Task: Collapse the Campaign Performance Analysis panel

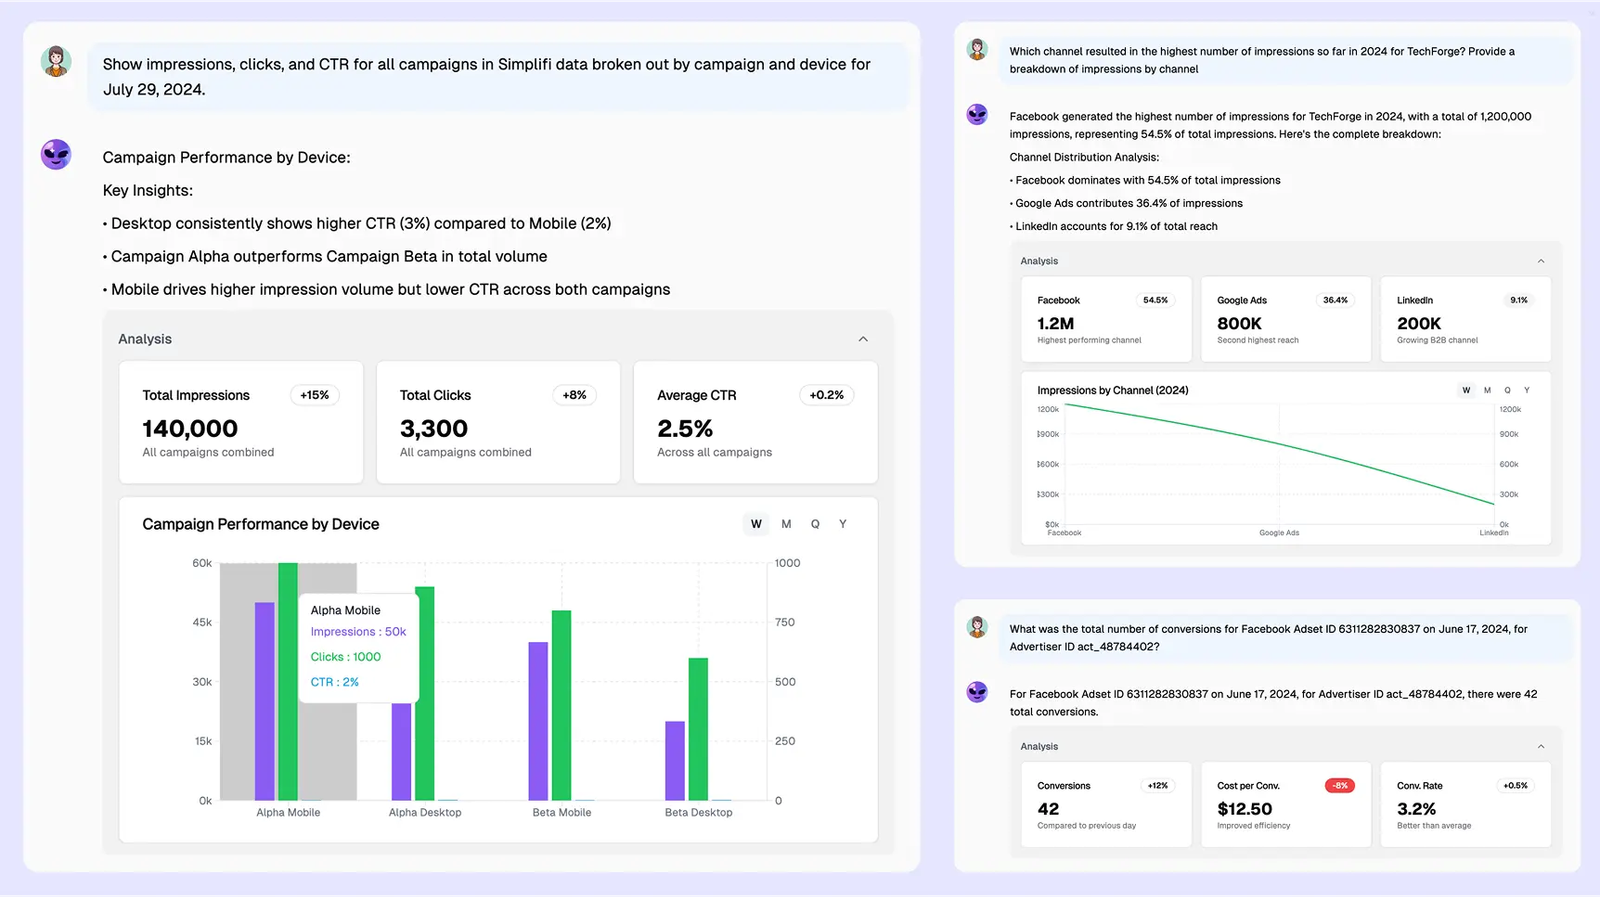Action: [863, 339]
